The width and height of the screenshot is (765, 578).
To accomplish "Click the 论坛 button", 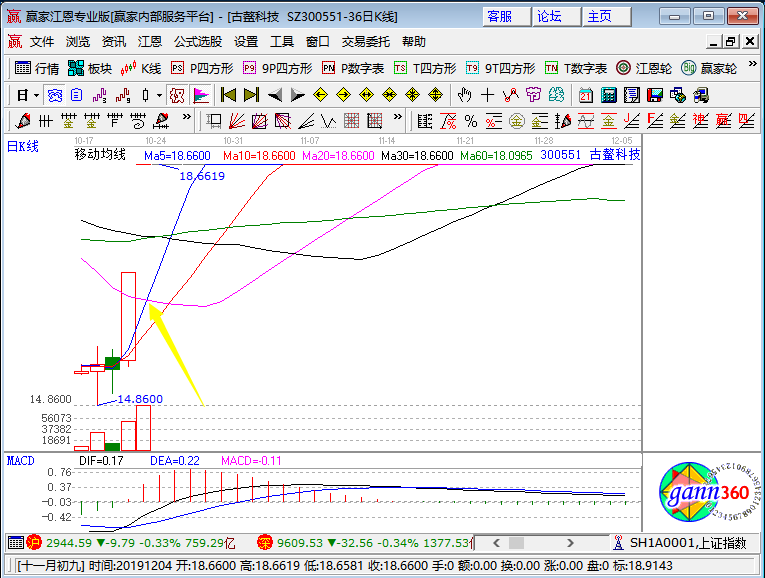I will click(x=557, y=17).
